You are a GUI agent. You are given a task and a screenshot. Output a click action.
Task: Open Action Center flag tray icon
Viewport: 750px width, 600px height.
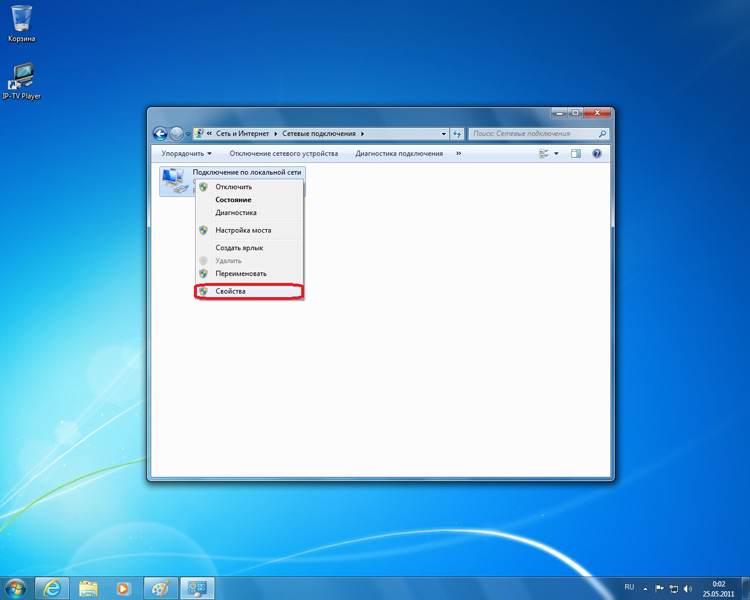(659, 589)
